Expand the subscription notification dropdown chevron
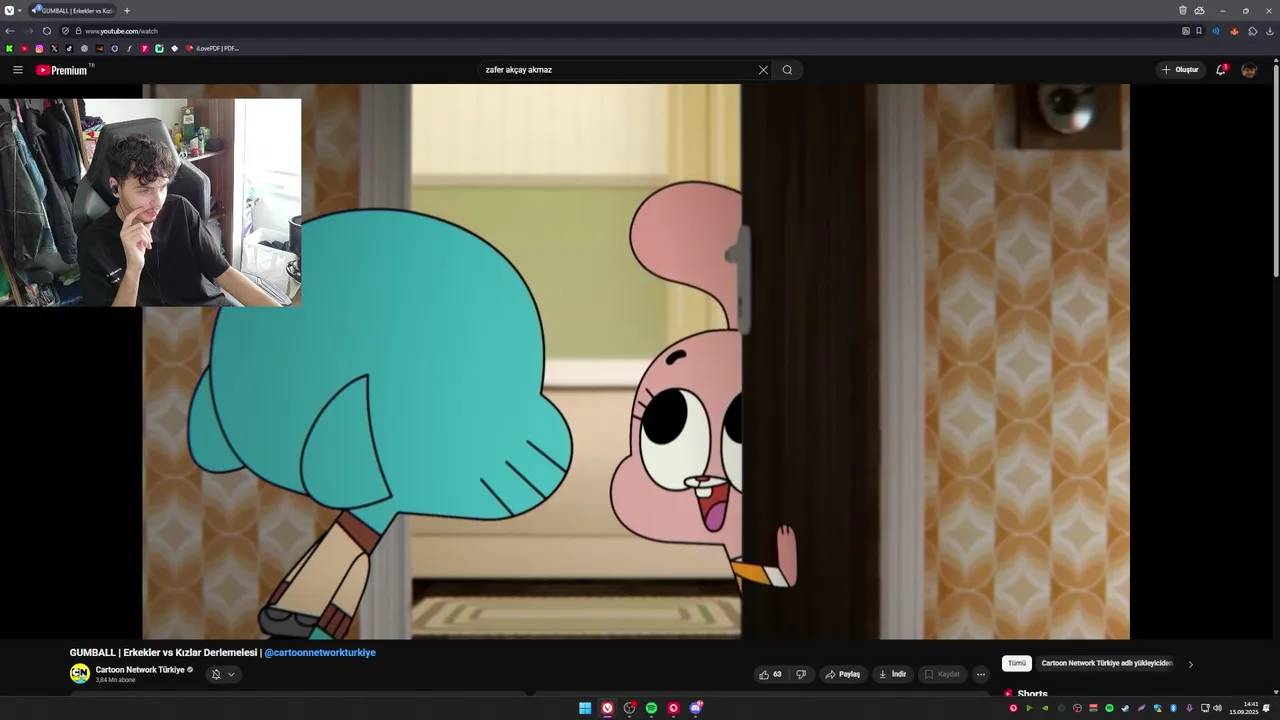The width and height of the screenshot is (1280, 720). 231,674
